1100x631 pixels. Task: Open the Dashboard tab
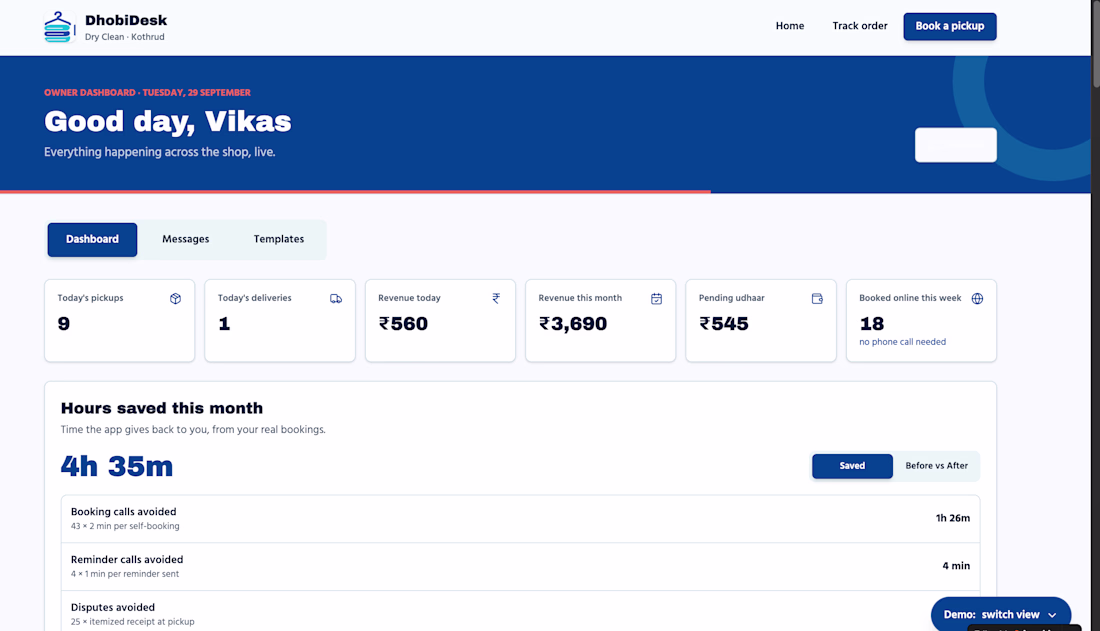(x=93, y=239)
